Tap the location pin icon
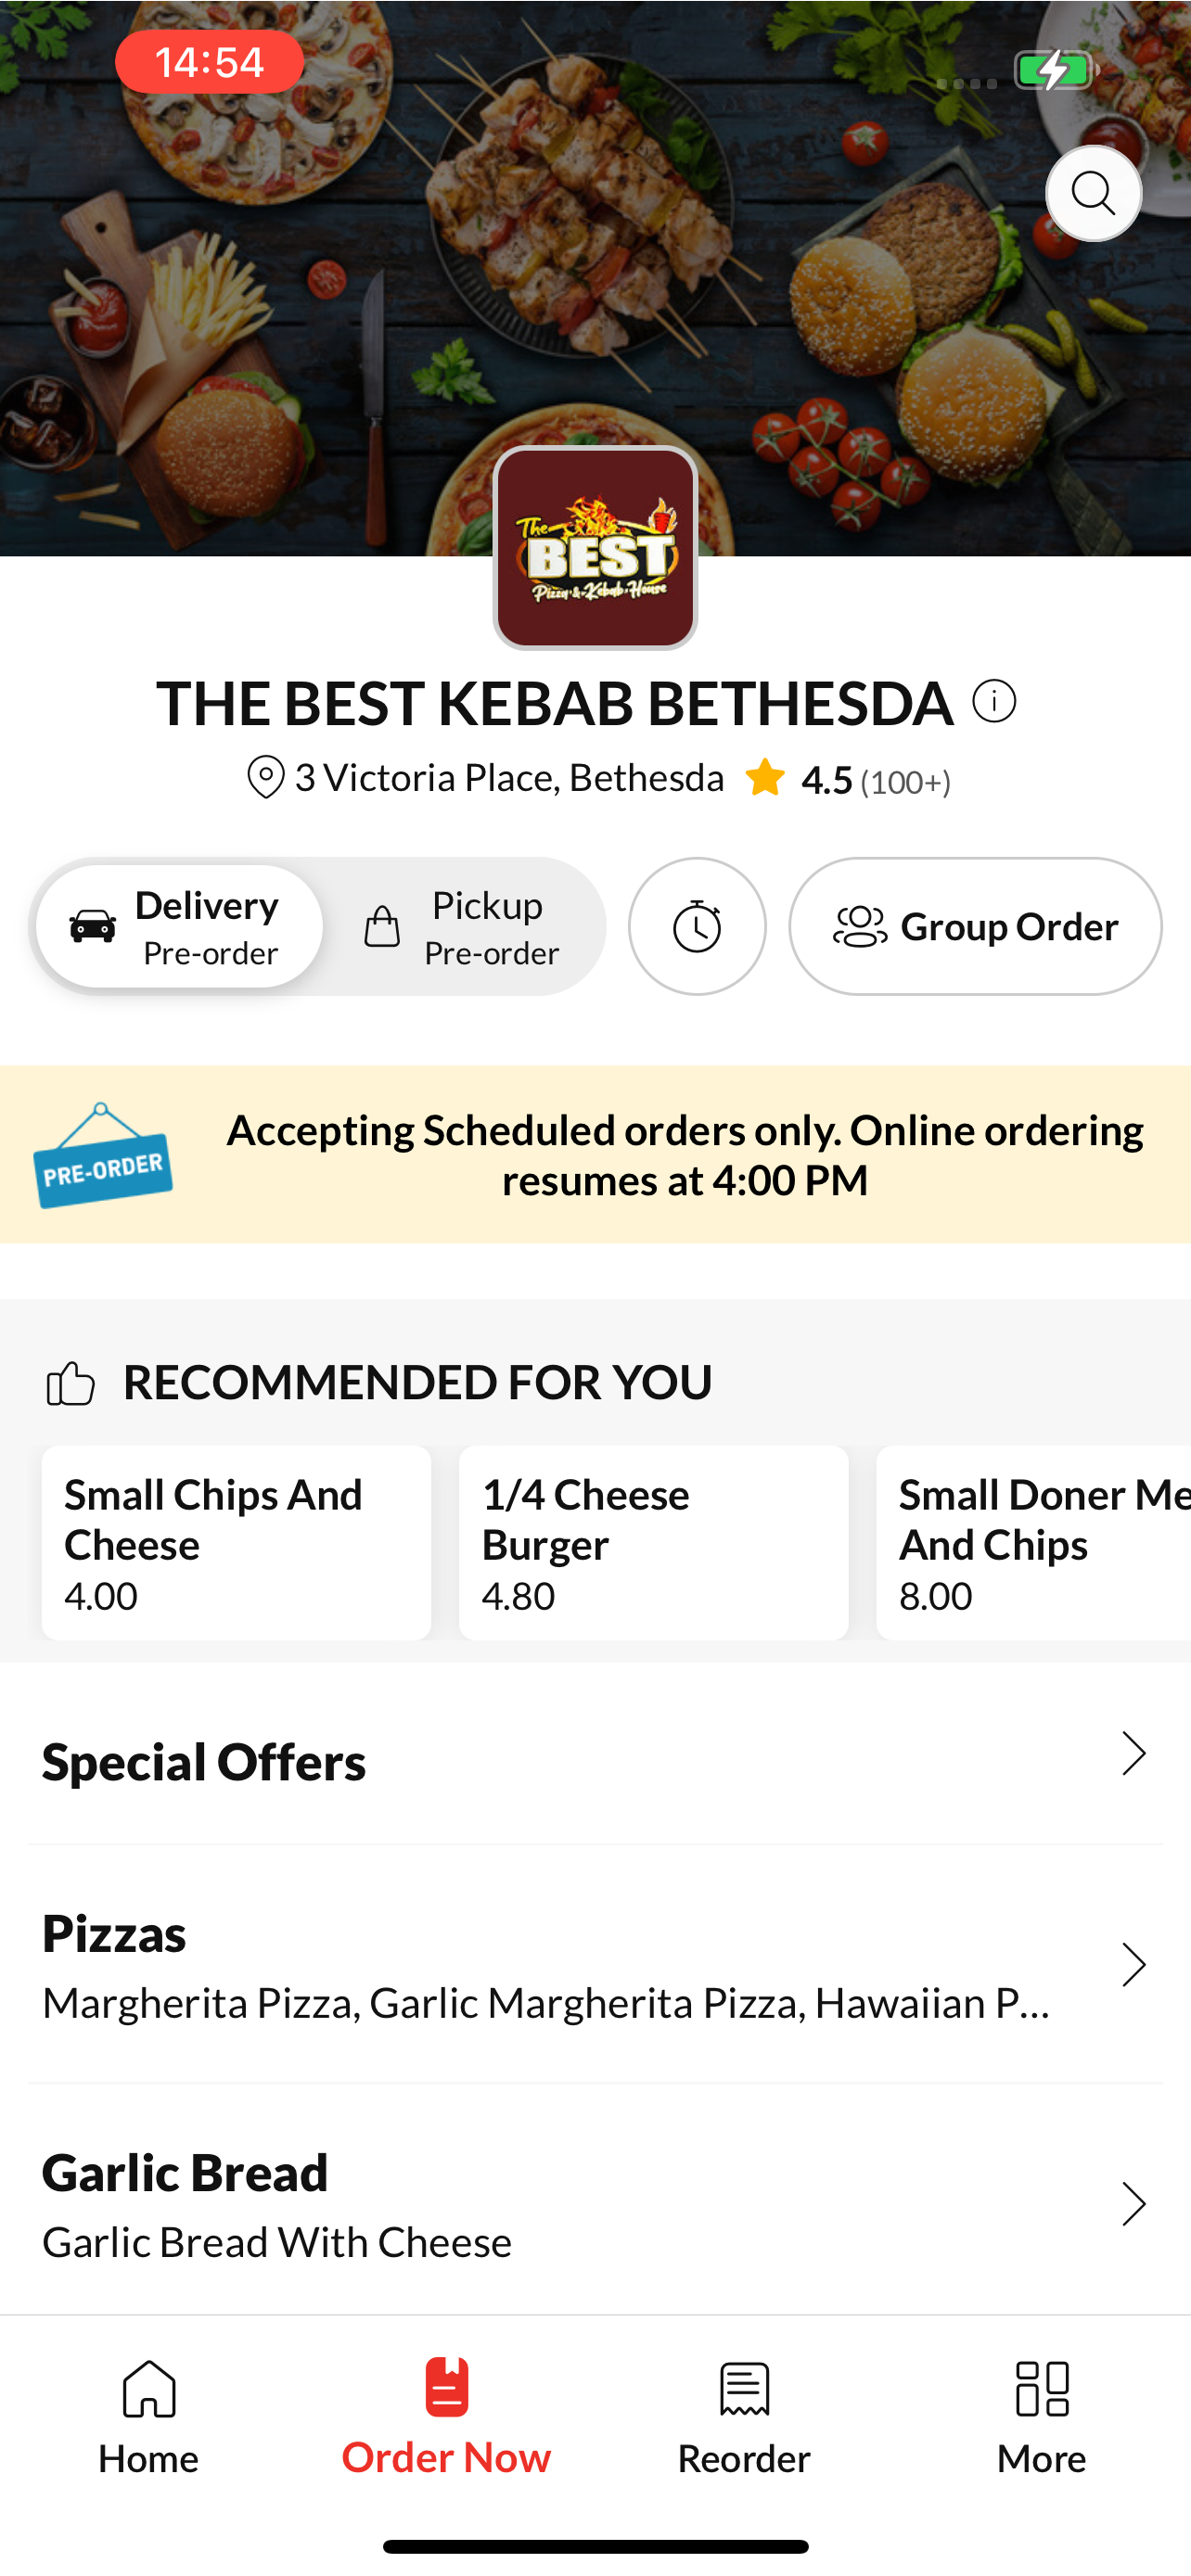 tap(265, 778)
